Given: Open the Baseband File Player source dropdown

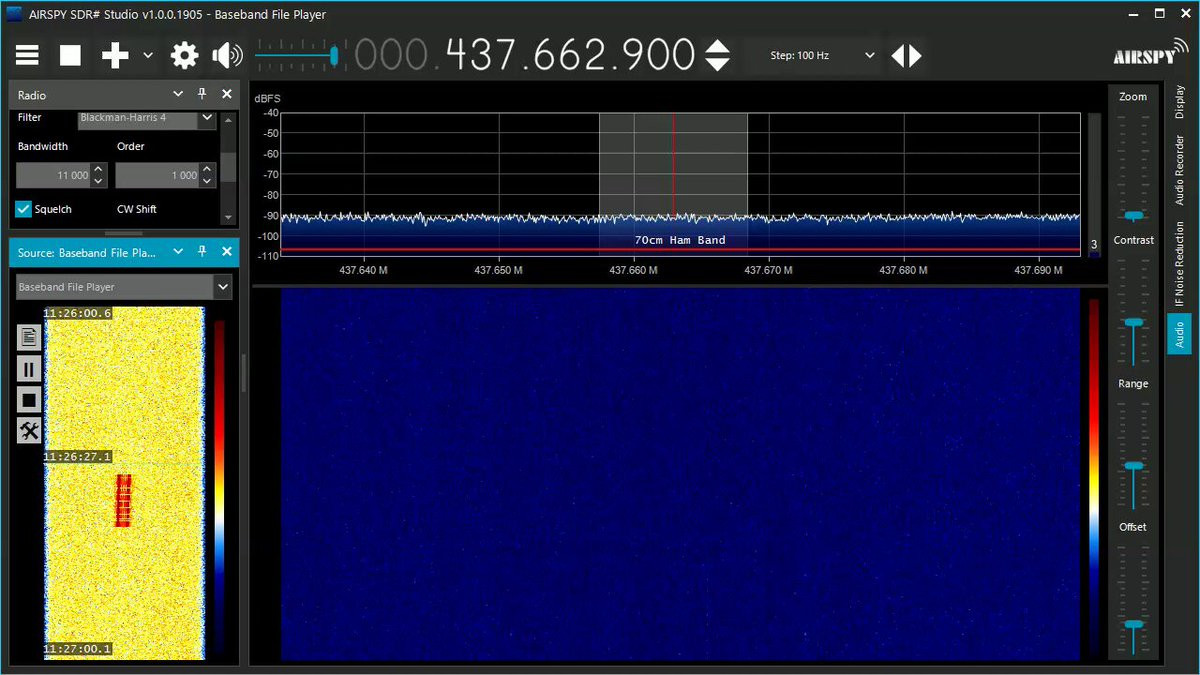Looking at the screenshot, I should 124,287.
